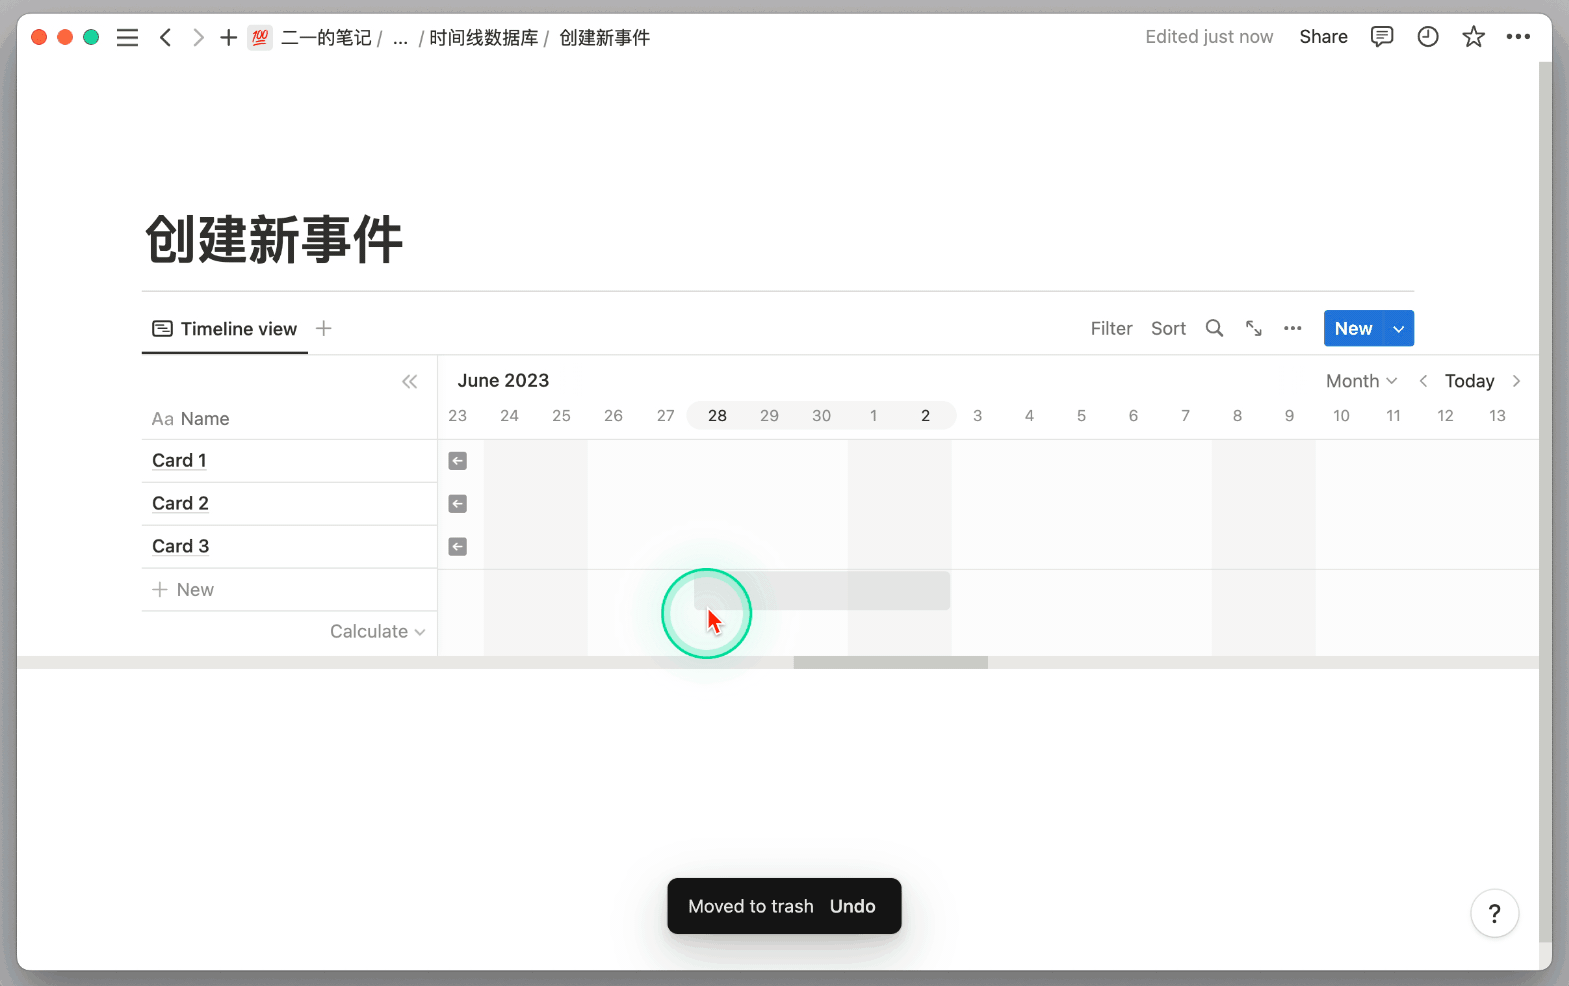Open database view options ellipsis

pos(1293,328)
